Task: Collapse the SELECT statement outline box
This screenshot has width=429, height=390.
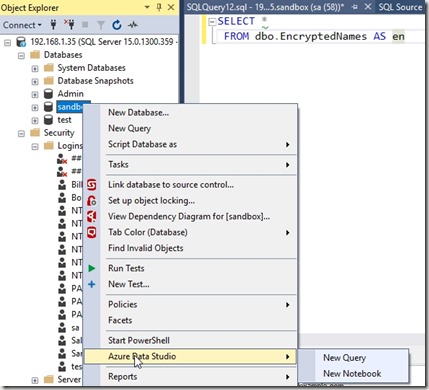Action: pos(212,22)
